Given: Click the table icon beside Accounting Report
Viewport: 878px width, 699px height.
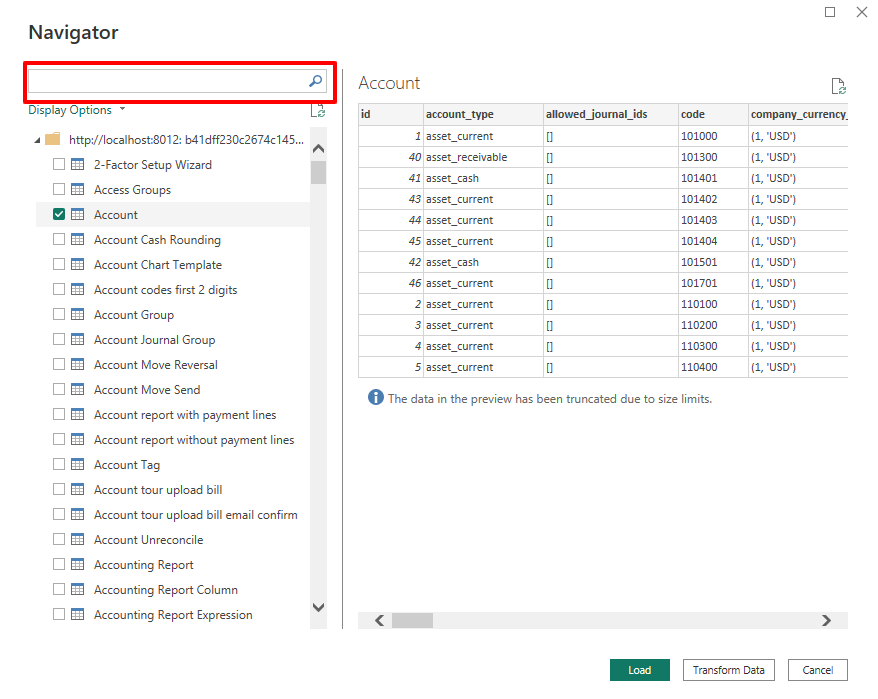Looking at the screenshot, I should (x=77, y=565).
